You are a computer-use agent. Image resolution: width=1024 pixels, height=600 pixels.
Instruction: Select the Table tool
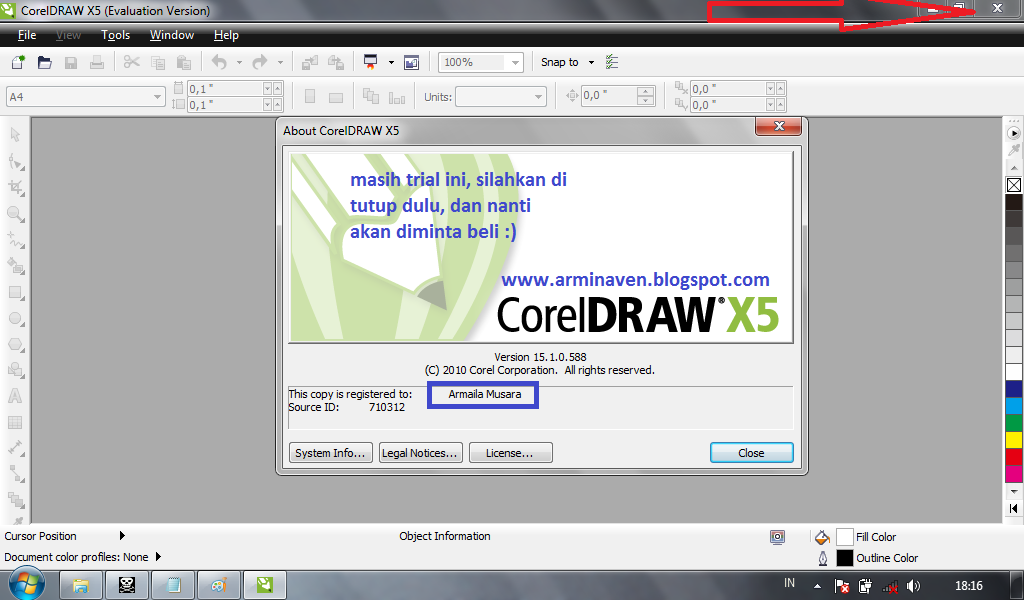[x=15, y=422]
